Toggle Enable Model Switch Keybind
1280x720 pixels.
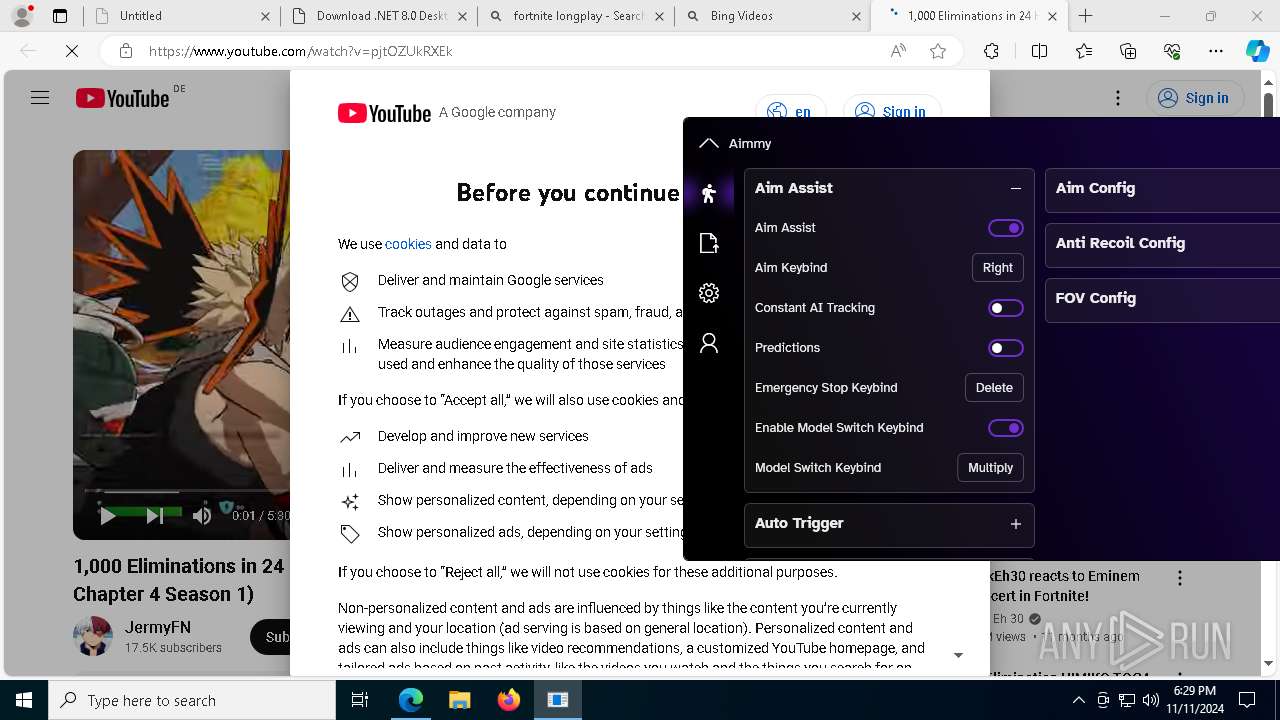click(x=1006, y=428)
